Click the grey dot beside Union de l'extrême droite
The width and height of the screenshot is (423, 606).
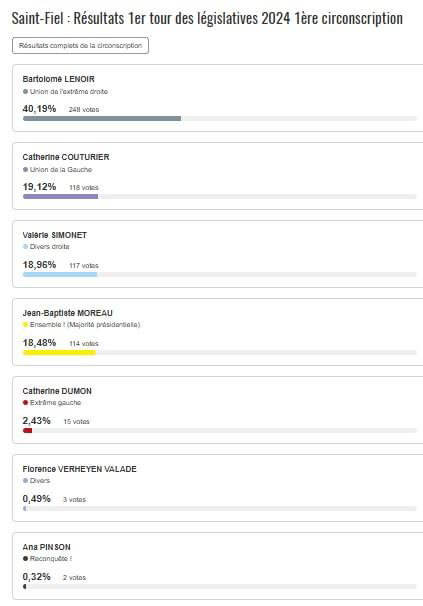coord(26,92)
